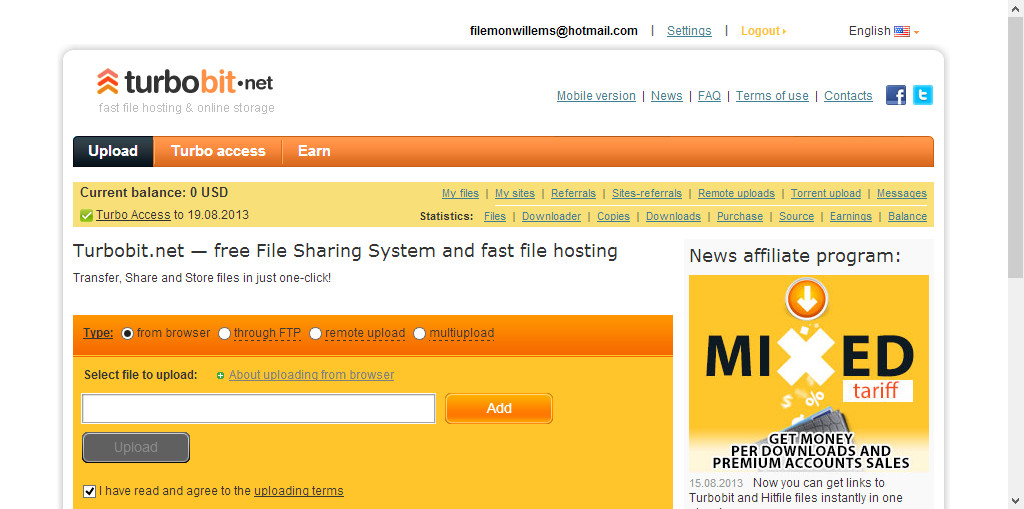Switch to the Earn tab
This screenshot has width=1024, height=509.
(314, 151)
